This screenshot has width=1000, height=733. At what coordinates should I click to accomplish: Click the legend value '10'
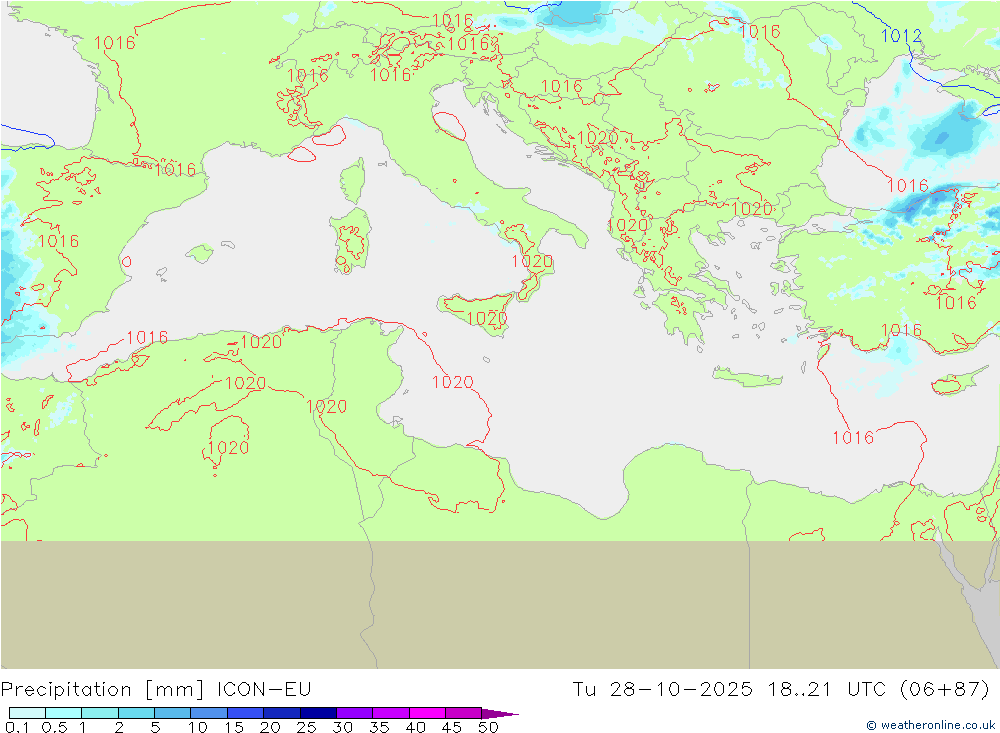click(198, 727)
